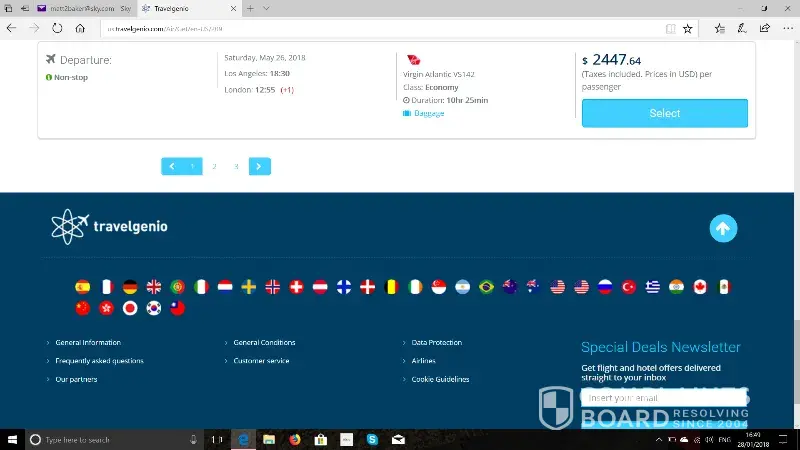Image resolution: width=800 pixels, height=450 pixels.
Task: Select the Virgin Atlantic VS142 flight
Action: coord(664,113)
